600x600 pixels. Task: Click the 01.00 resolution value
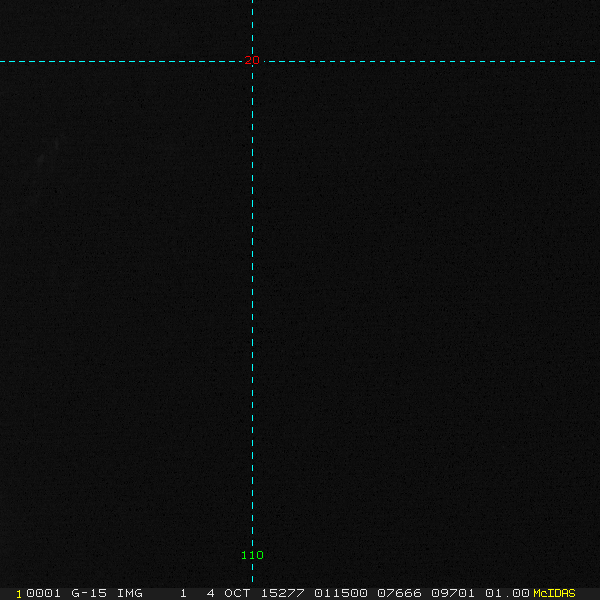pos(507,593)
